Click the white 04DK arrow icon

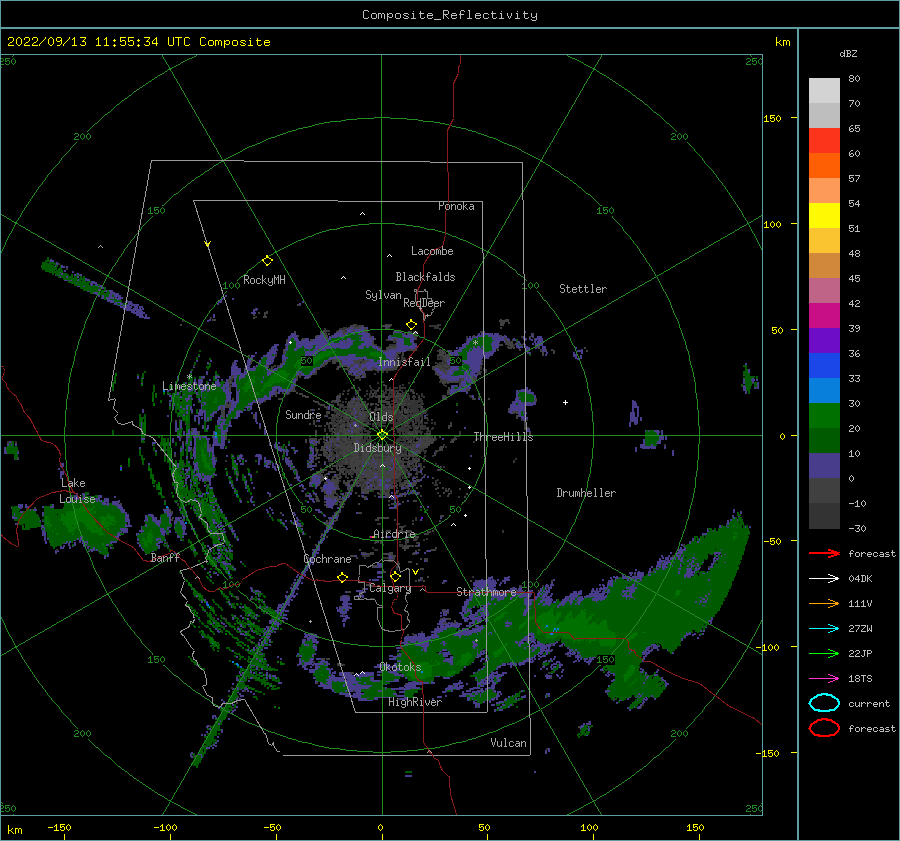(824, 579)
